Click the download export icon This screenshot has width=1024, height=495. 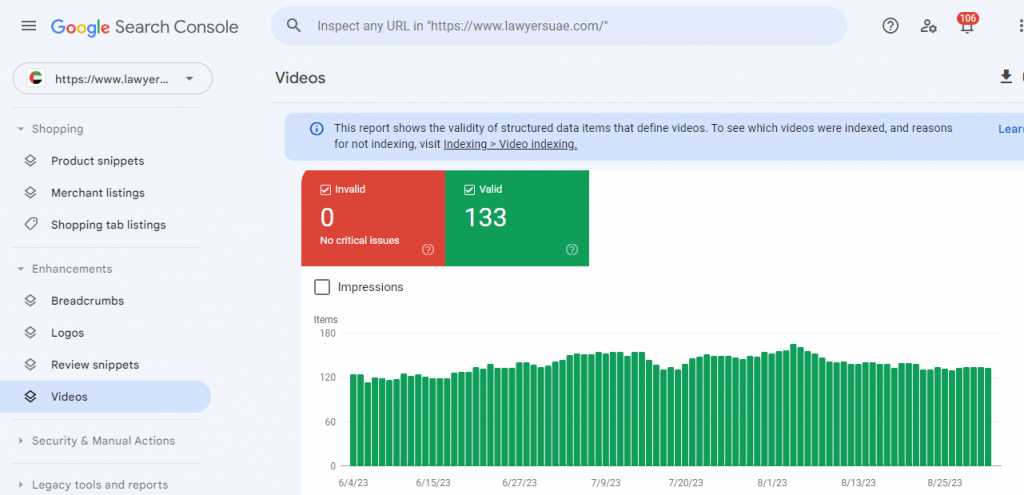click(1006, 77)
